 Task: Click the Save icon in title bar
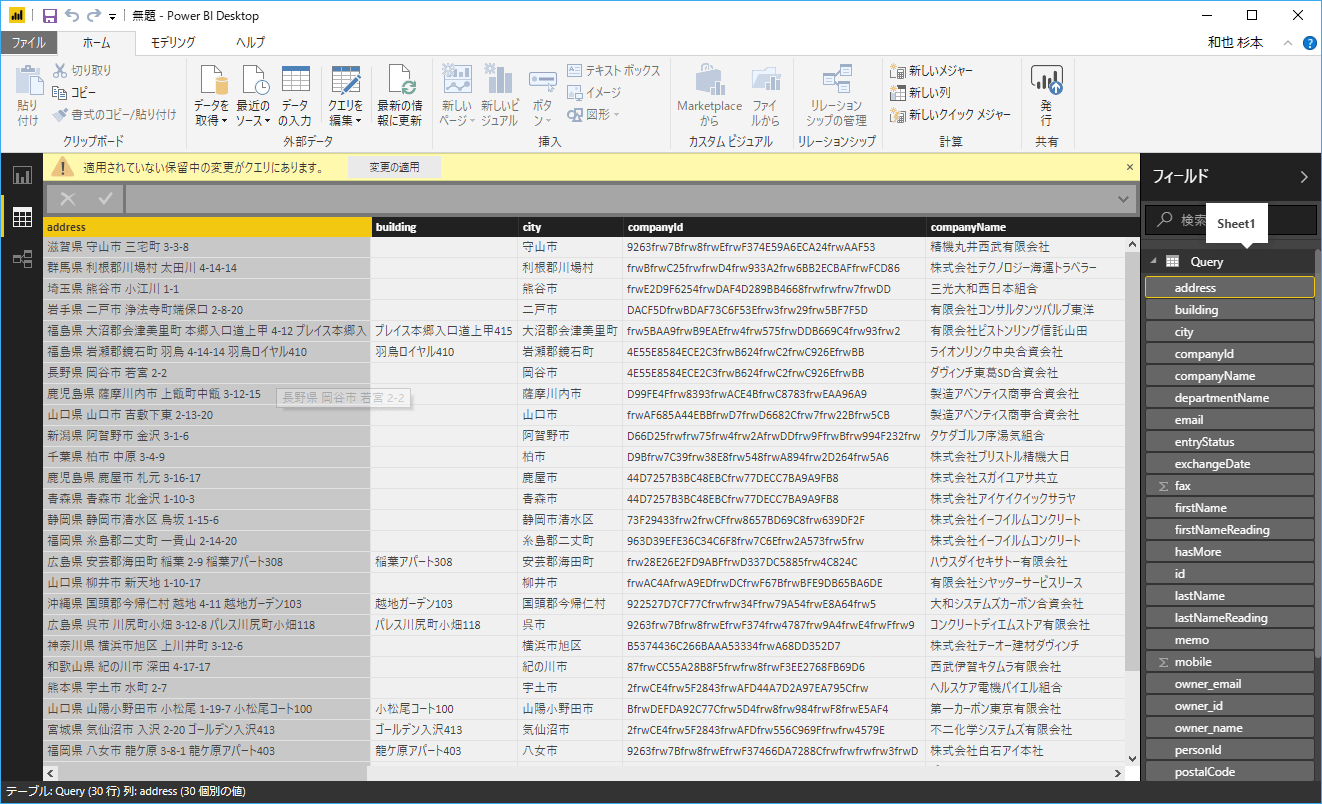(50, 16)
